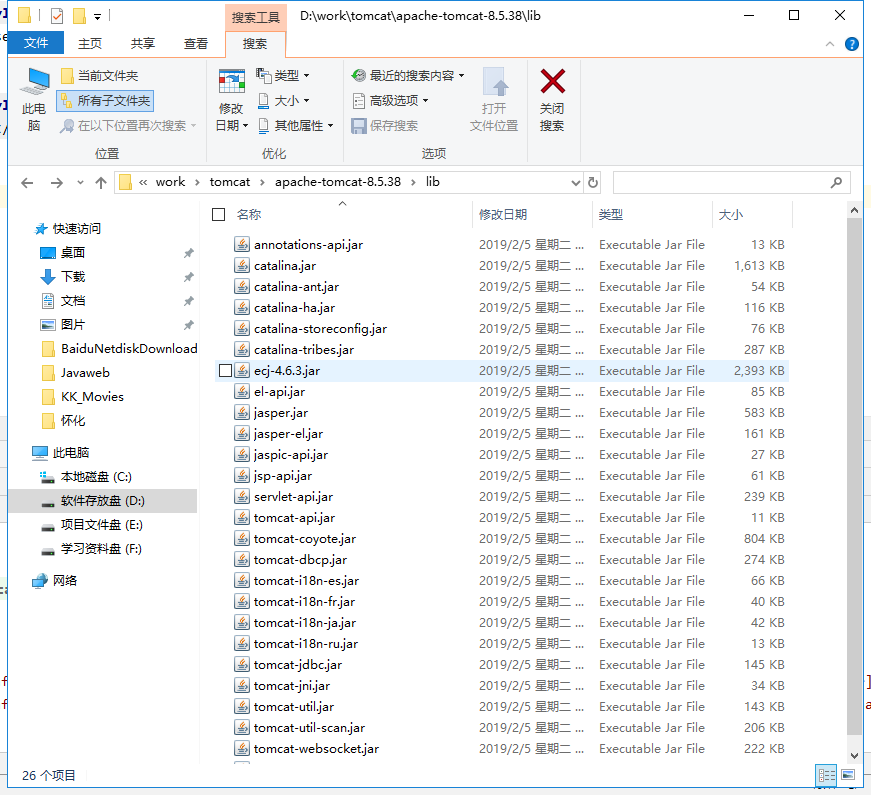871x795 pixels.
Task: Sort by the 大小 column header
Action: 730,214
